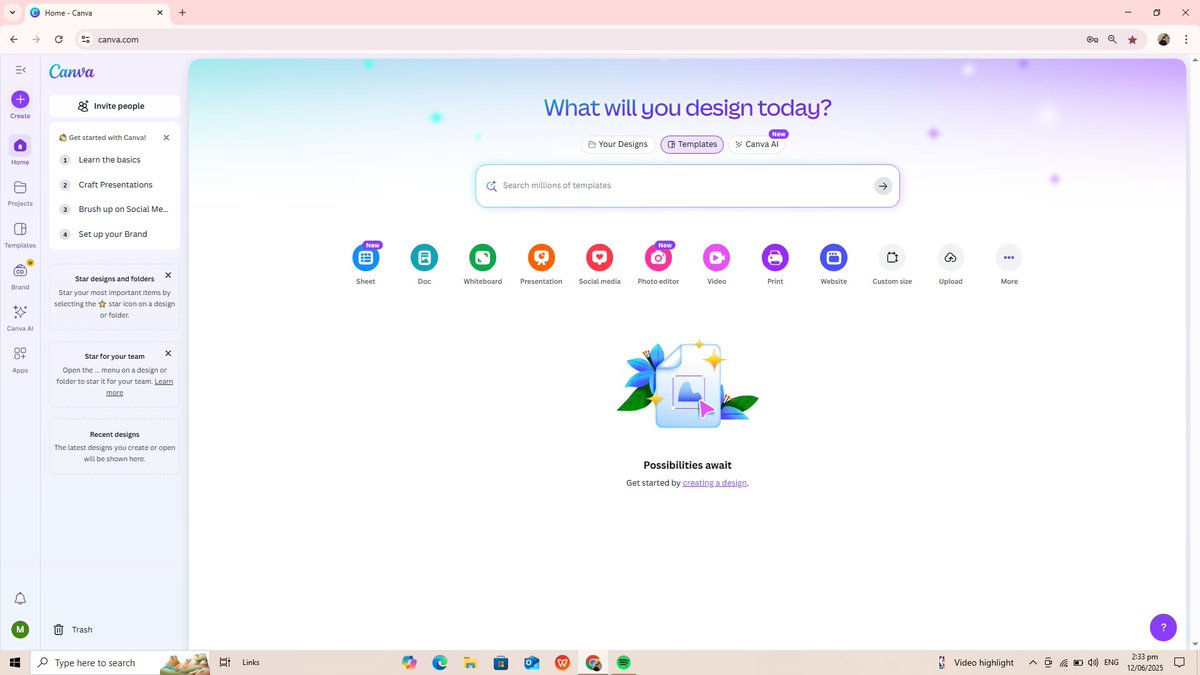Follow the 'creating a design' link

tap(714, 483)
